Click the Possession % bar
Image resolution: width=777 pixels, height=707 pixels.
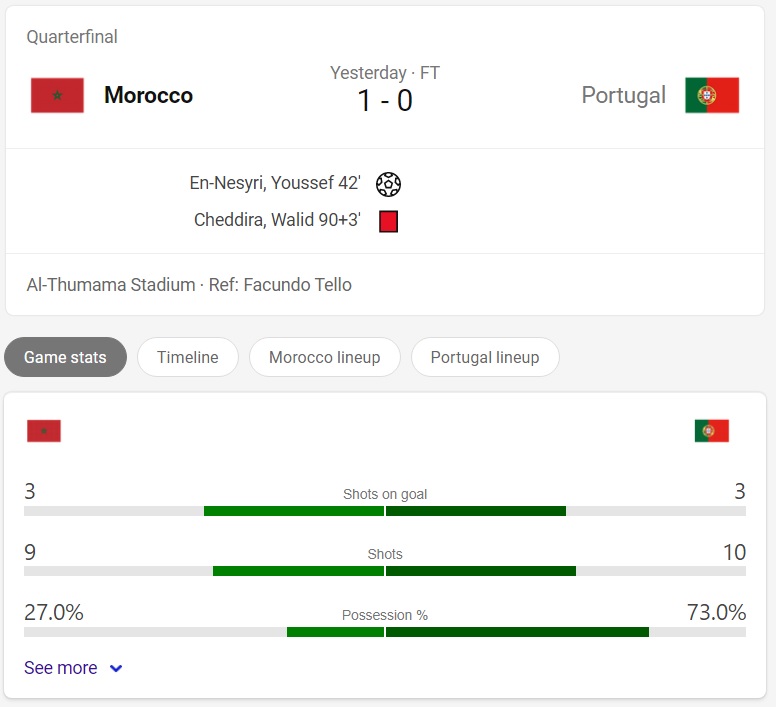(x=385, y=632)
